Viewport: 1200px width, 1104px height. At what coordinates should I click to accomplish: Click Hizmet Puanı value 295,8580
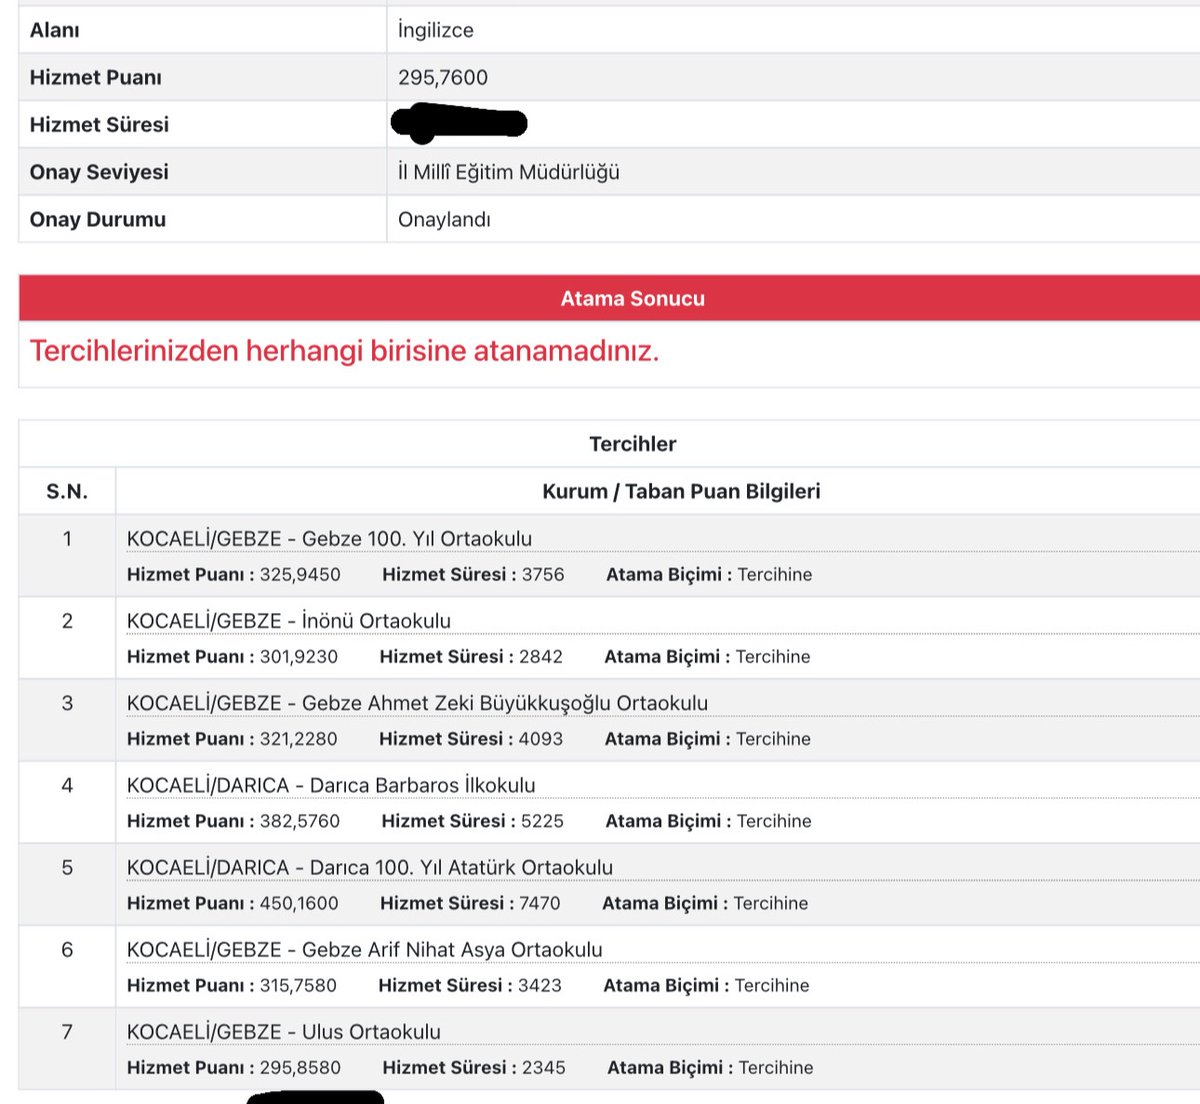click(300, 1067)
